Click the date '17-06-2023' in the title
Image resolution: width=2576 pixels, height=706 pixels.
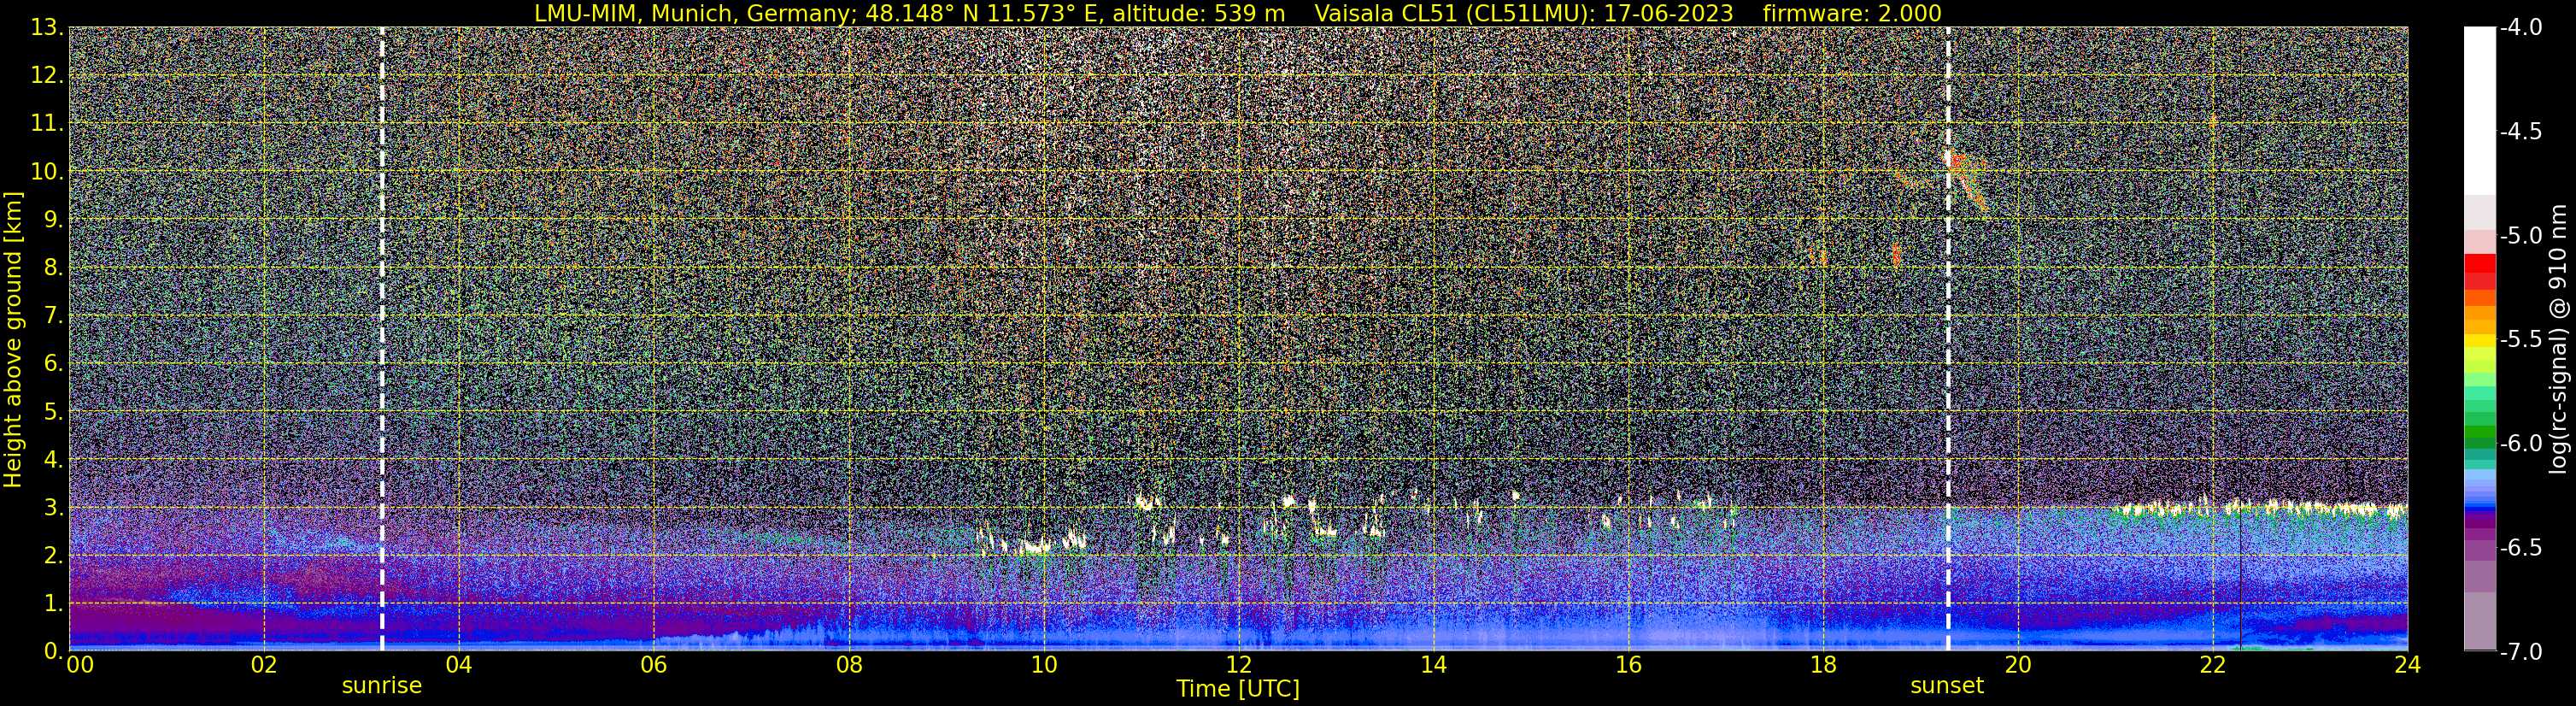pos(1669,13)
